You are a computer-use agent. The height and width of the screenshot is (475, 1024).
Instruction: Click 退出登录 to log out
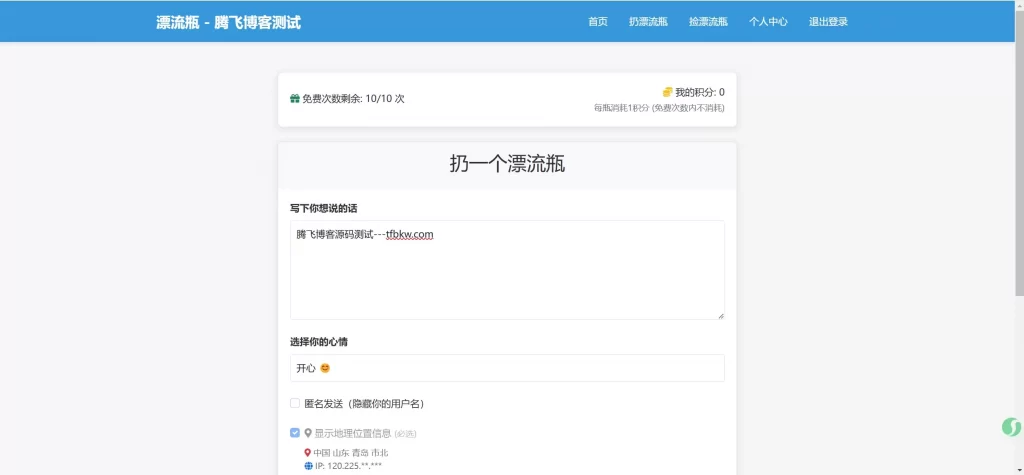(x=828, y=22)
